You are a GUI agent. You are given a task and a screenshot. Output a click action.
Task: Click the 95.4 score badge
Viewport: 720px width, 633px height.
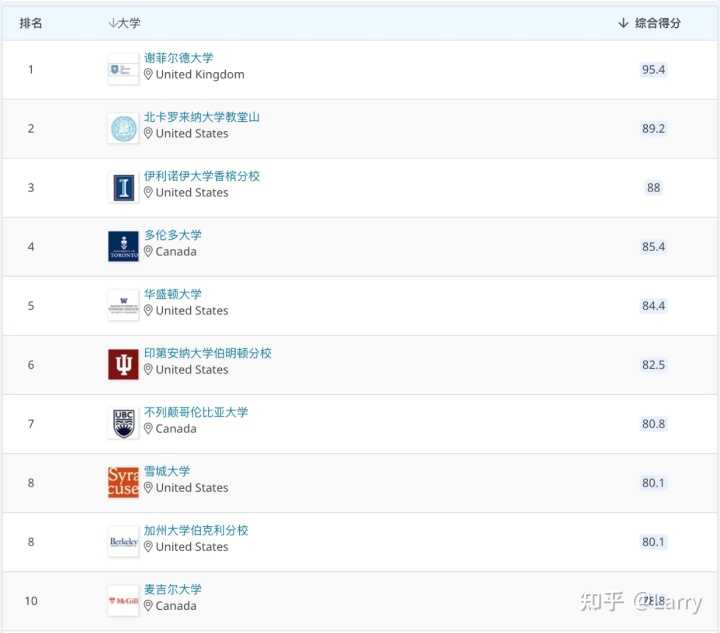click(x=653, y=70)
